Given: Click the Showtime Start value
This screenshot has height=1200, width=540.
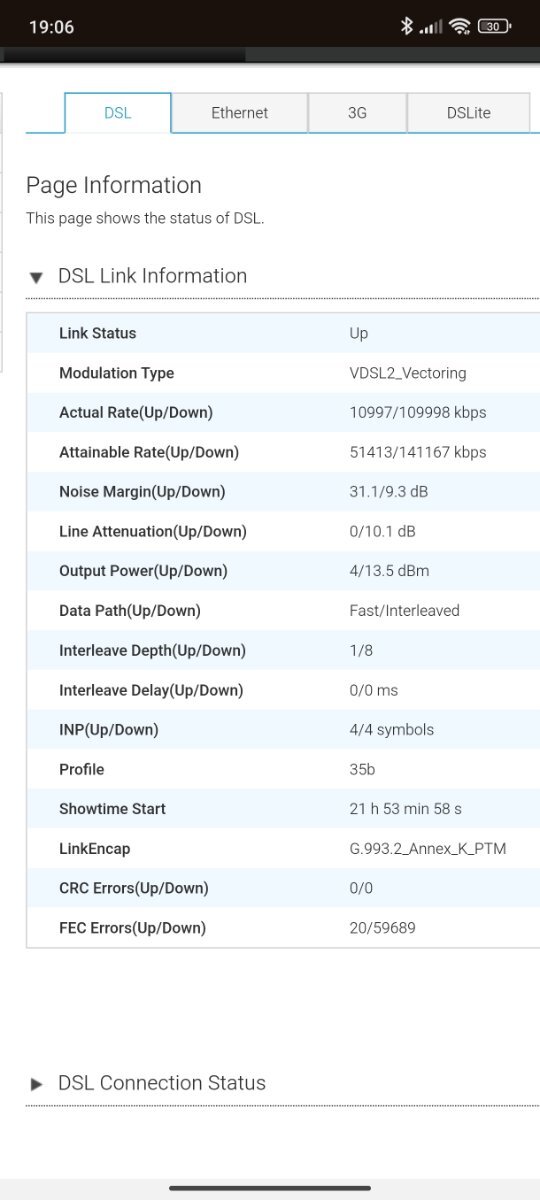Looking at the screenshot, I should (405, 809).
